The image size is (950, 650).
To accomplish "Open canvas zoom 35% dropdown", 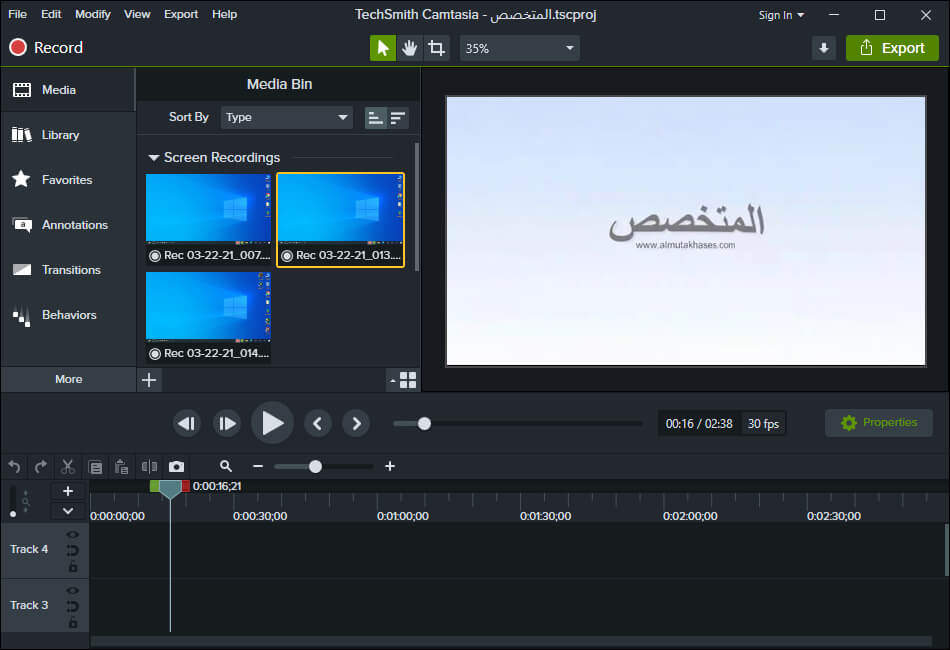I will pyautogui.click(x=519, y=48).
